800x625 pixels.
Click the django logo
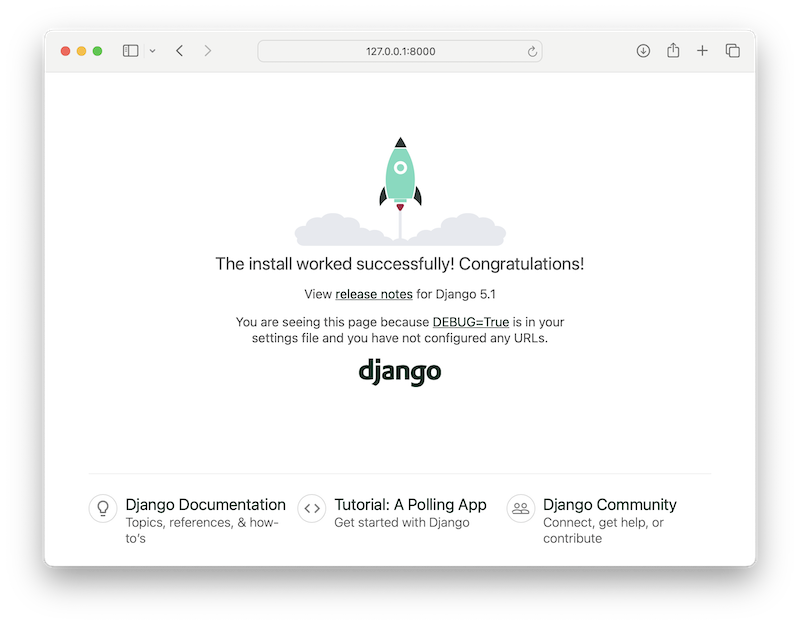tap(400, 371)
